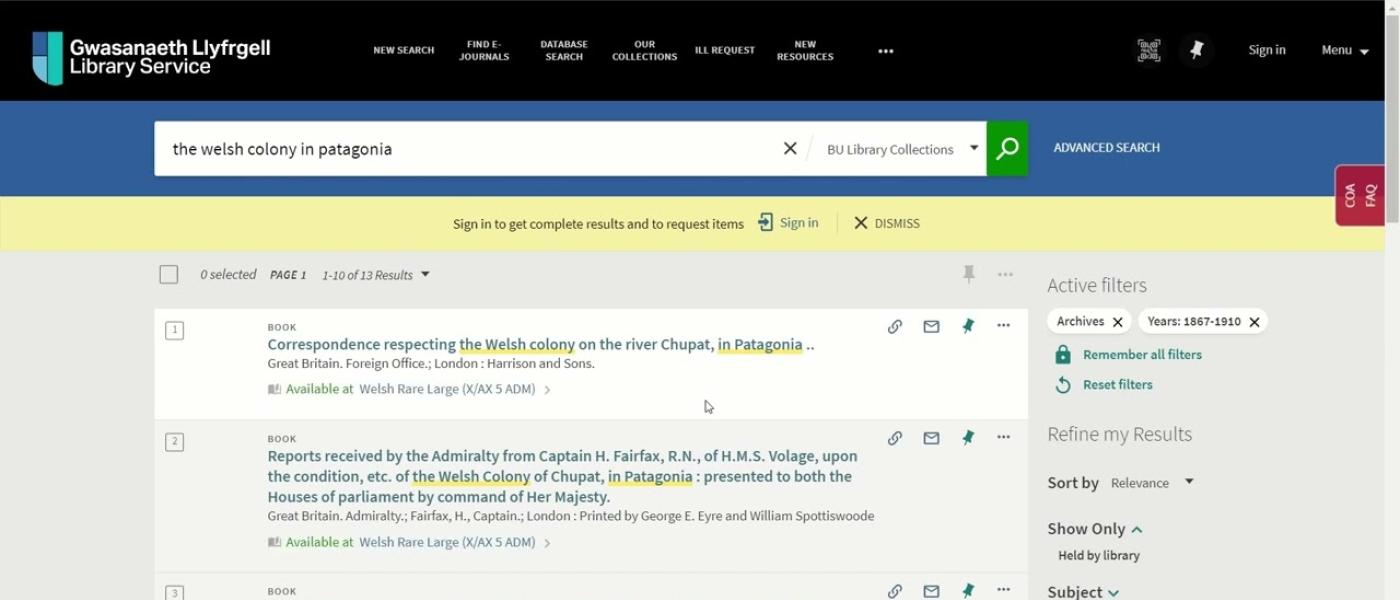
Task: Click the green search magnifier button
Action: tap(1007, 149)
